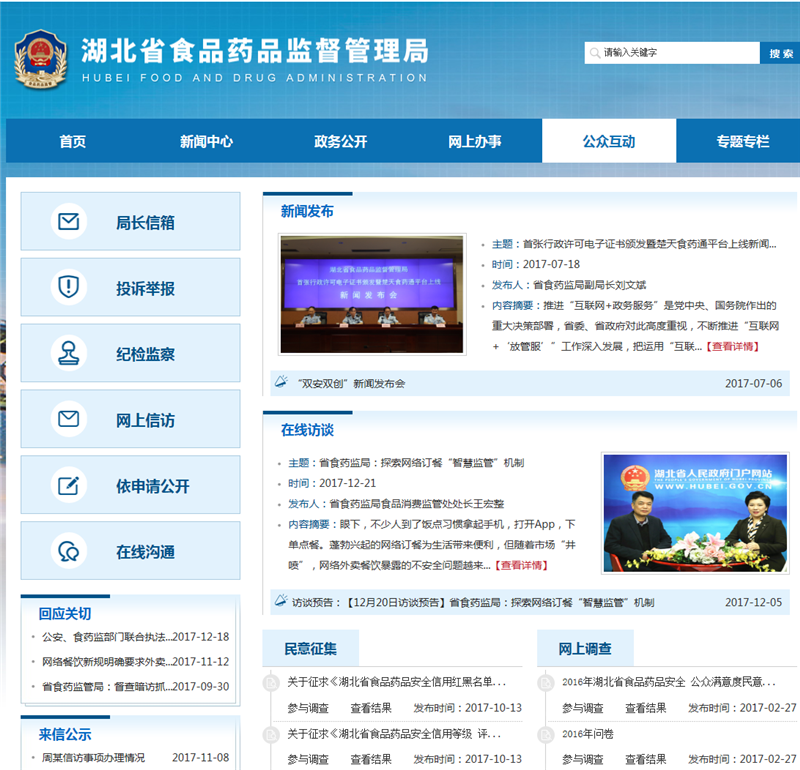800x770 pixels.
Task: Open 查看详情 link in 在线访谈 section
Action: [521, 565]
